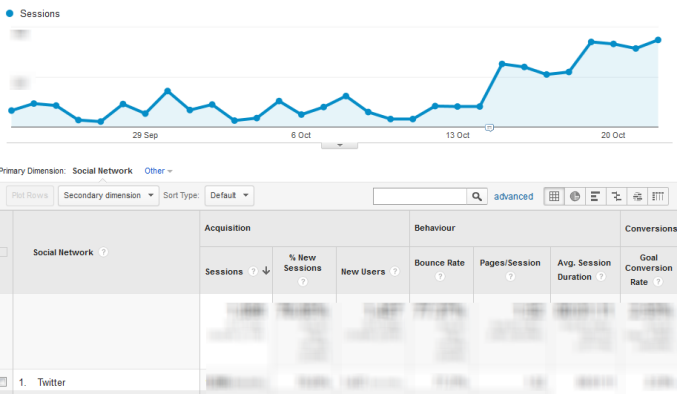Image resolution: width=677 pixels, height=394 pixels.
Task: Open the Secondary dimension dropdown
Action: (108, 195)
